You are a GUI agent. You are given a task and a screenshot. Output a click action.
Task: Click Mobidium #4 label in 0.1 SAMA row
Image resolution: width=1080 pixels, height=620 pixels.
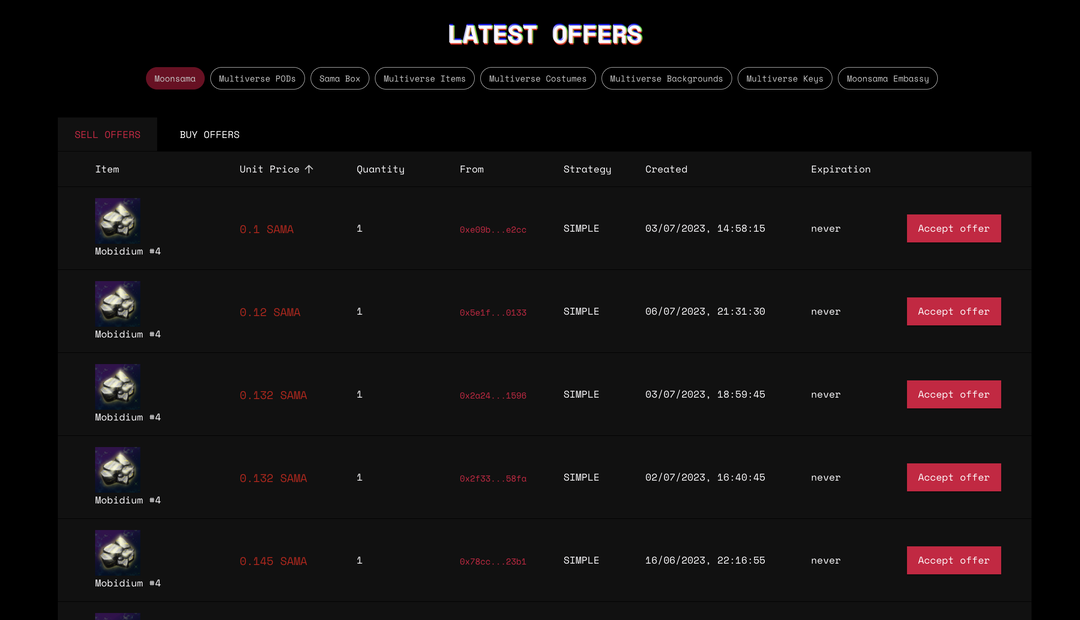point(128,251)
